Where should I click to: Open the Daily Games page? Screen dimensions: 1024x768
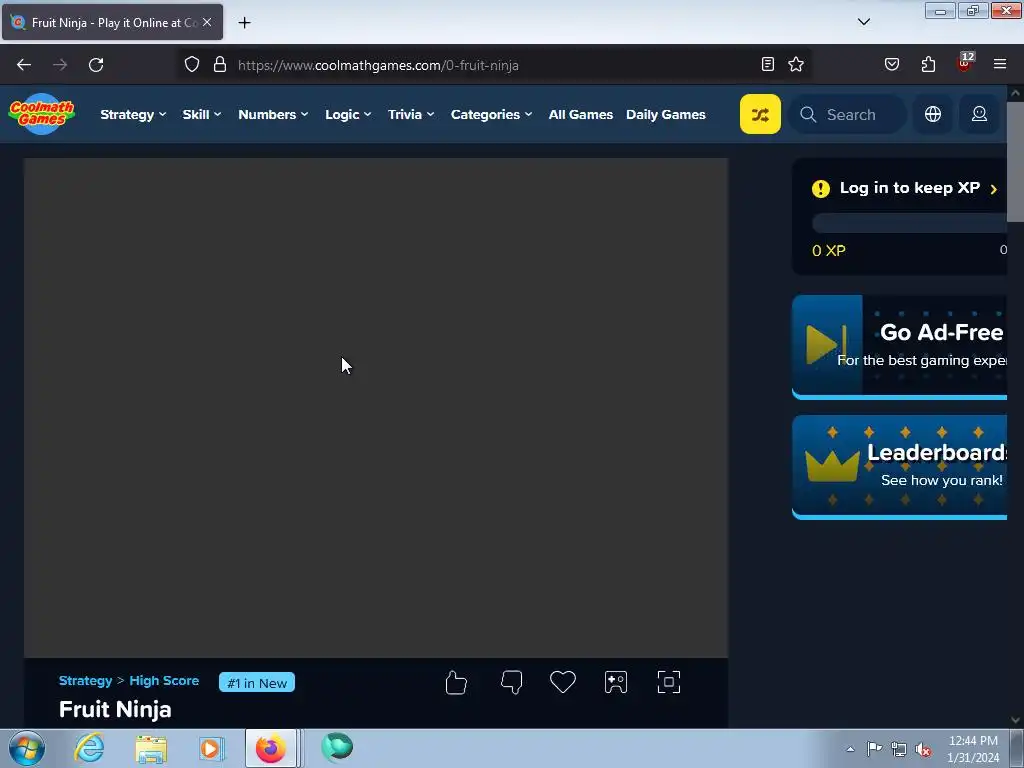click(665, 114)
